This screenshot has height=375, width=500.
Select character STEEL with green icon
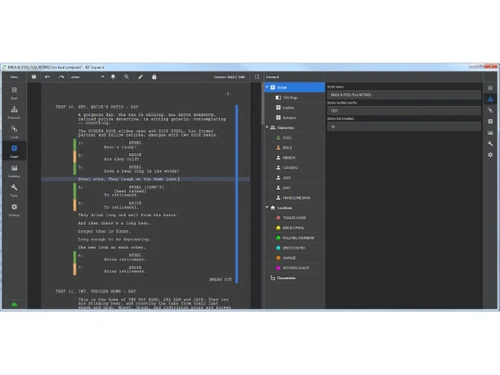(295, 137)
